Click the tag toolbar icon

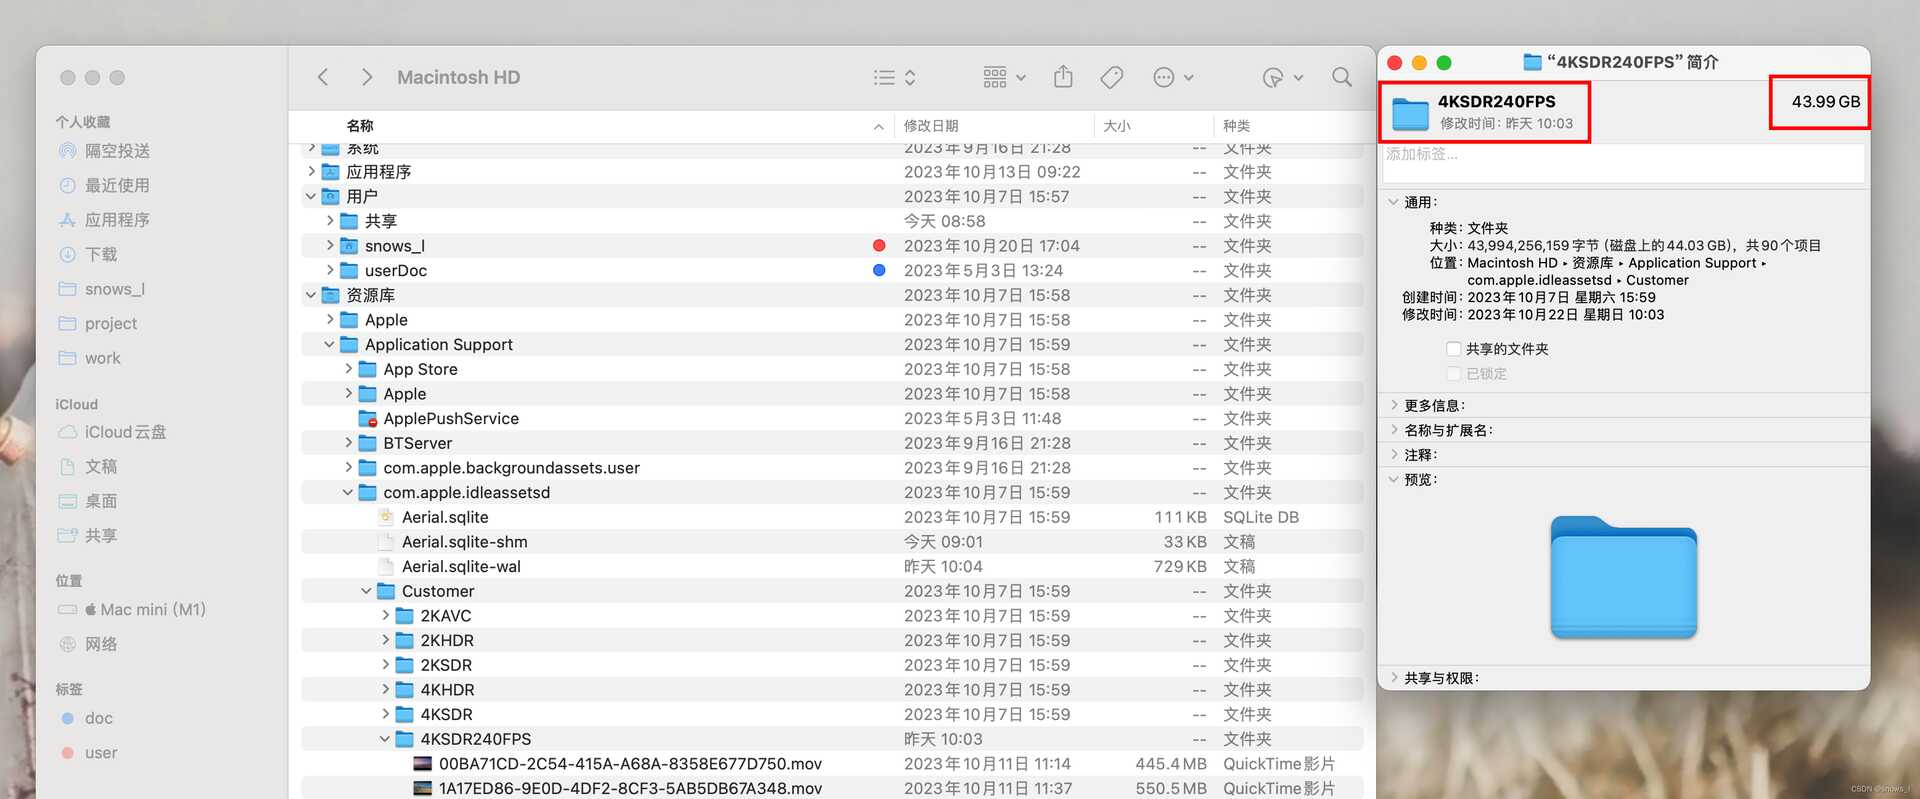coord(1111,77)
